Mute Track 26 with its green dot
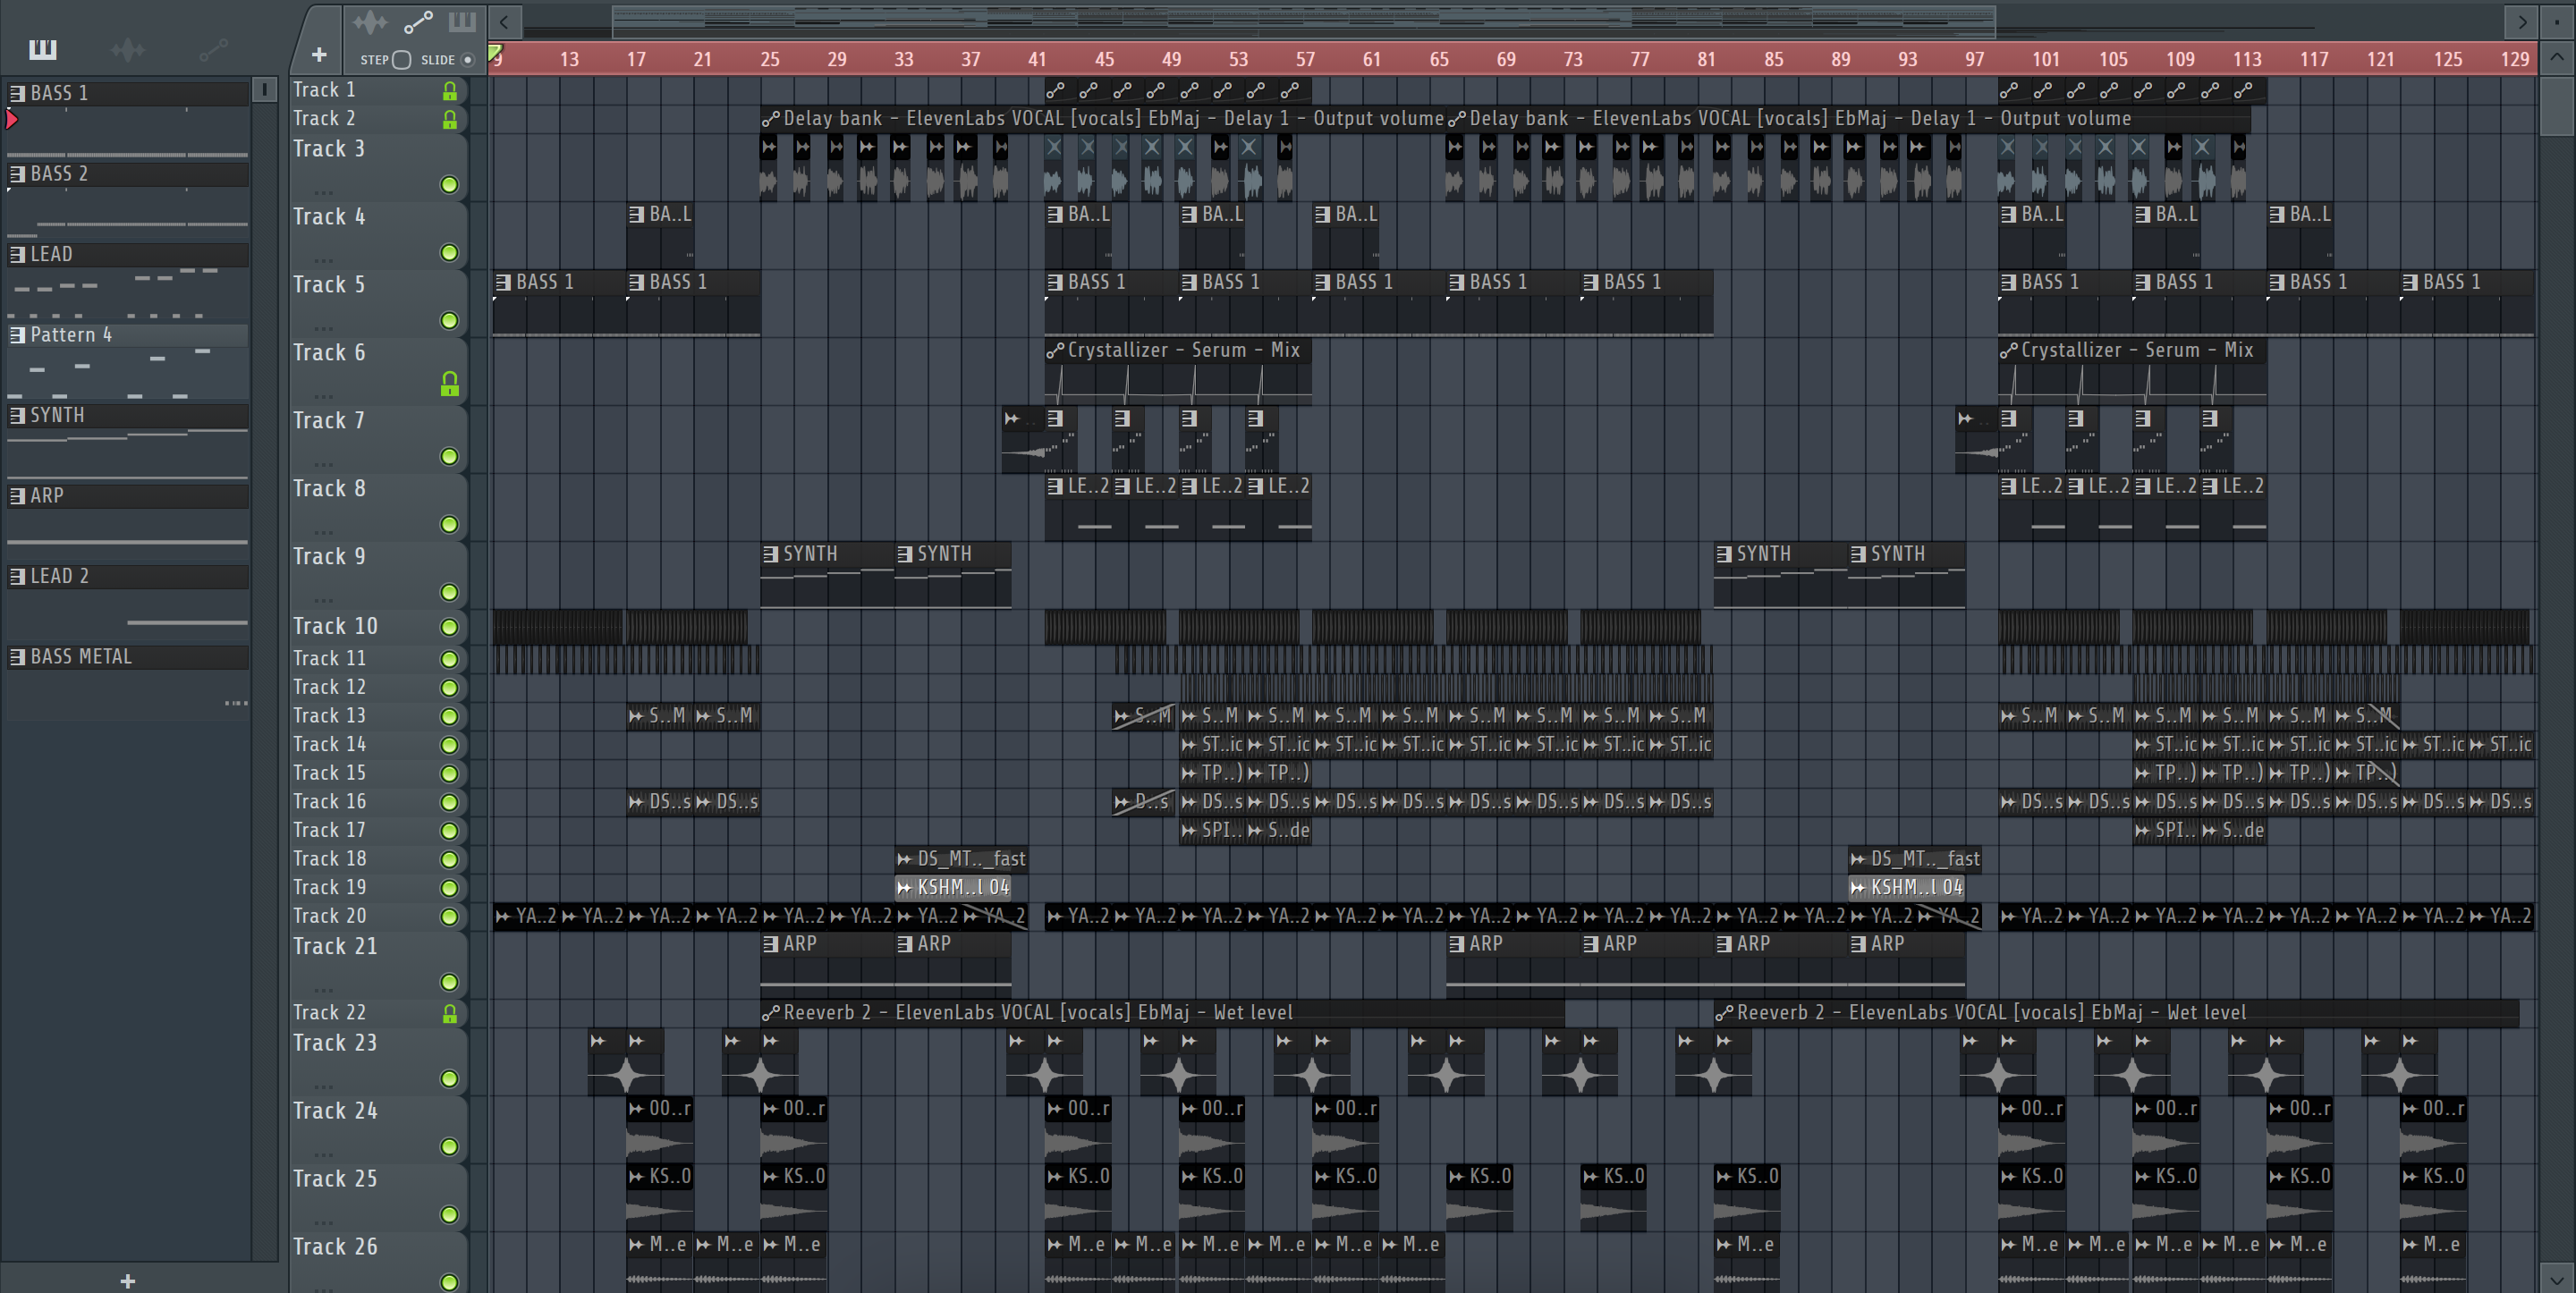This screenshot has width=2576, height=1293. pyautogui.click(x=450, y=1282)
